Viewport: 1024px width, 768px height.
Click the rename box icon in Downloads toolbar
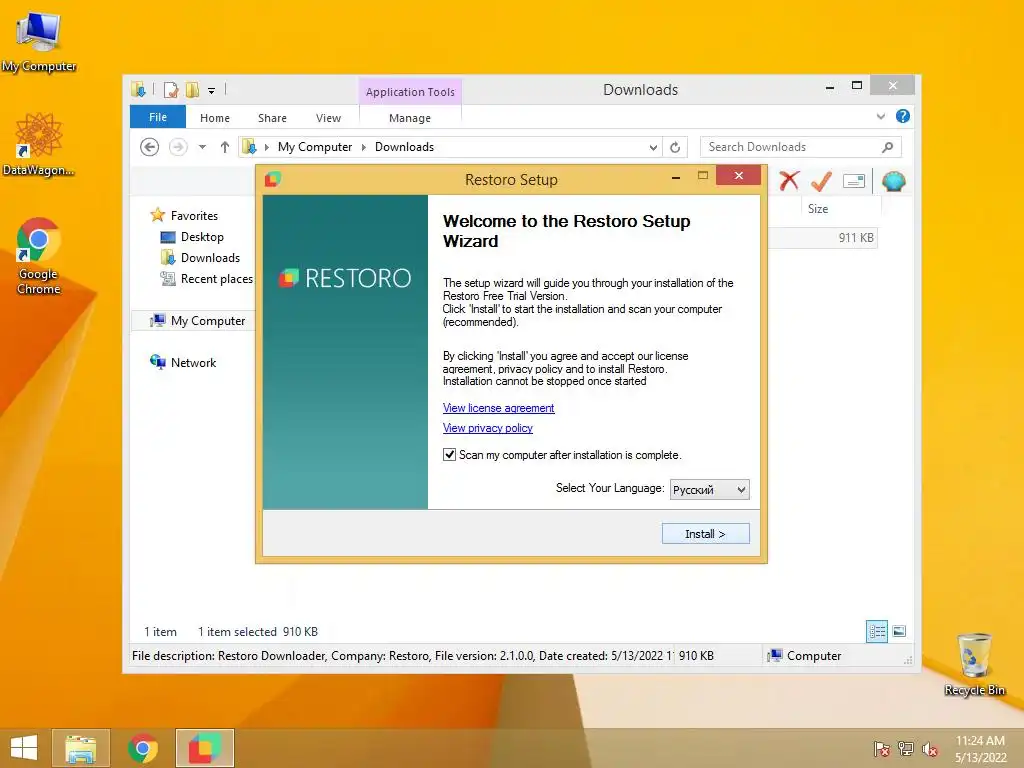tap(854, 181)
